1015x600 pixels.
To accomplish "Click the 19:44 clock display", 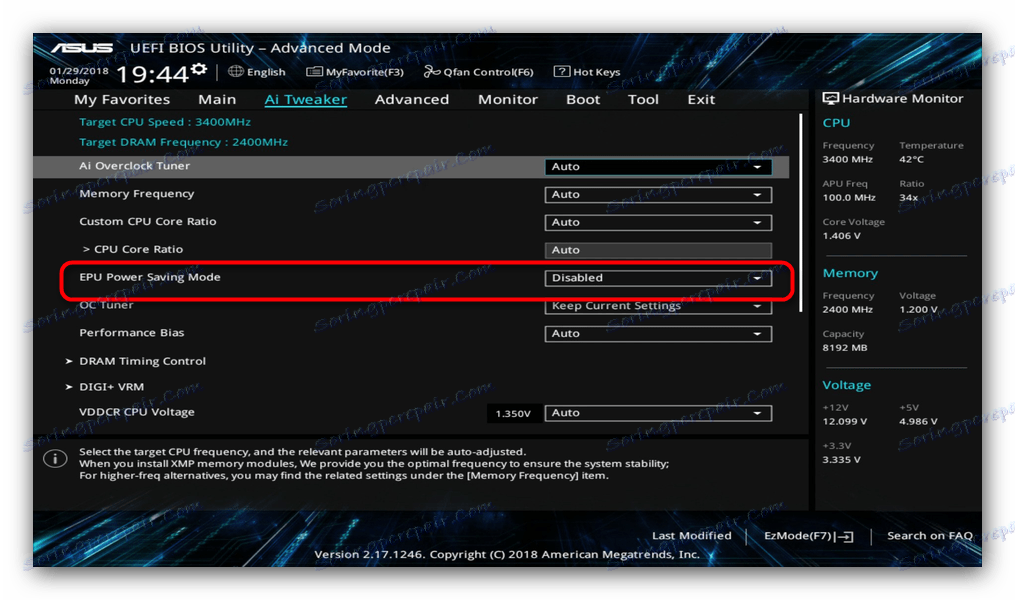I will [152, 74].
